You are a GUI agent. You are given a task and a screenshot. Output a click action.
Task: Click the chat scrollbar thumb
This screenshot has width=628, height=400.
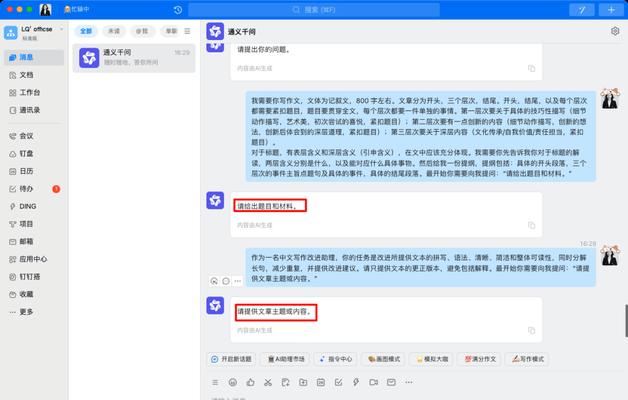pyautogui.click(x=626, y=320)
